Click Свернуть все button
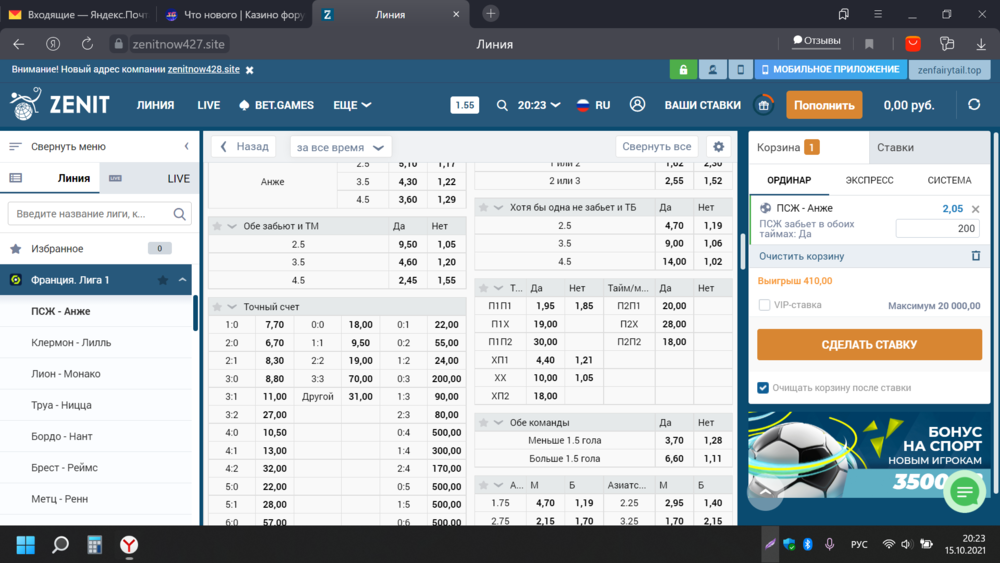The width and height of the screenshot is (1000, 563). click(656, 147)
